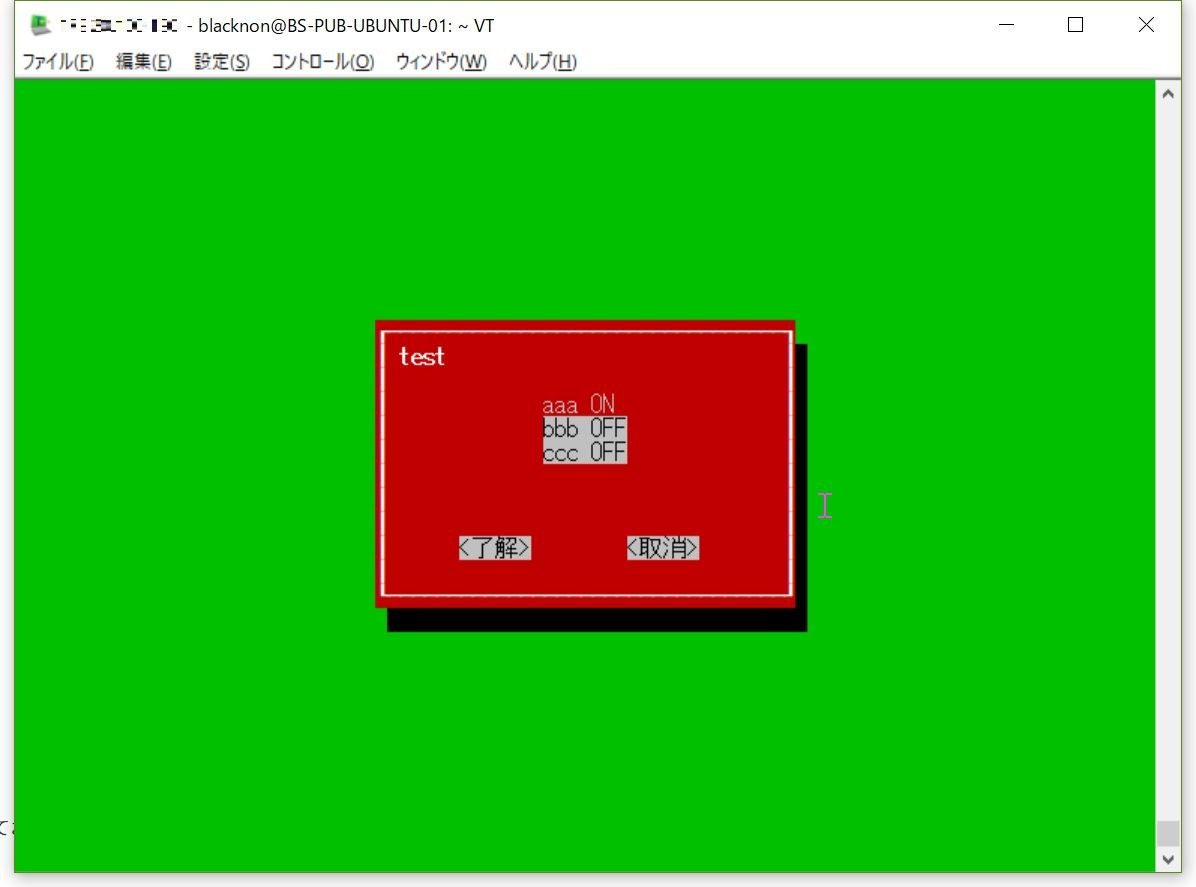The height and width of the screenshot is (887, 1196).
Task: Click the Tera Term icon in title bar
Action: click(41, 25)
